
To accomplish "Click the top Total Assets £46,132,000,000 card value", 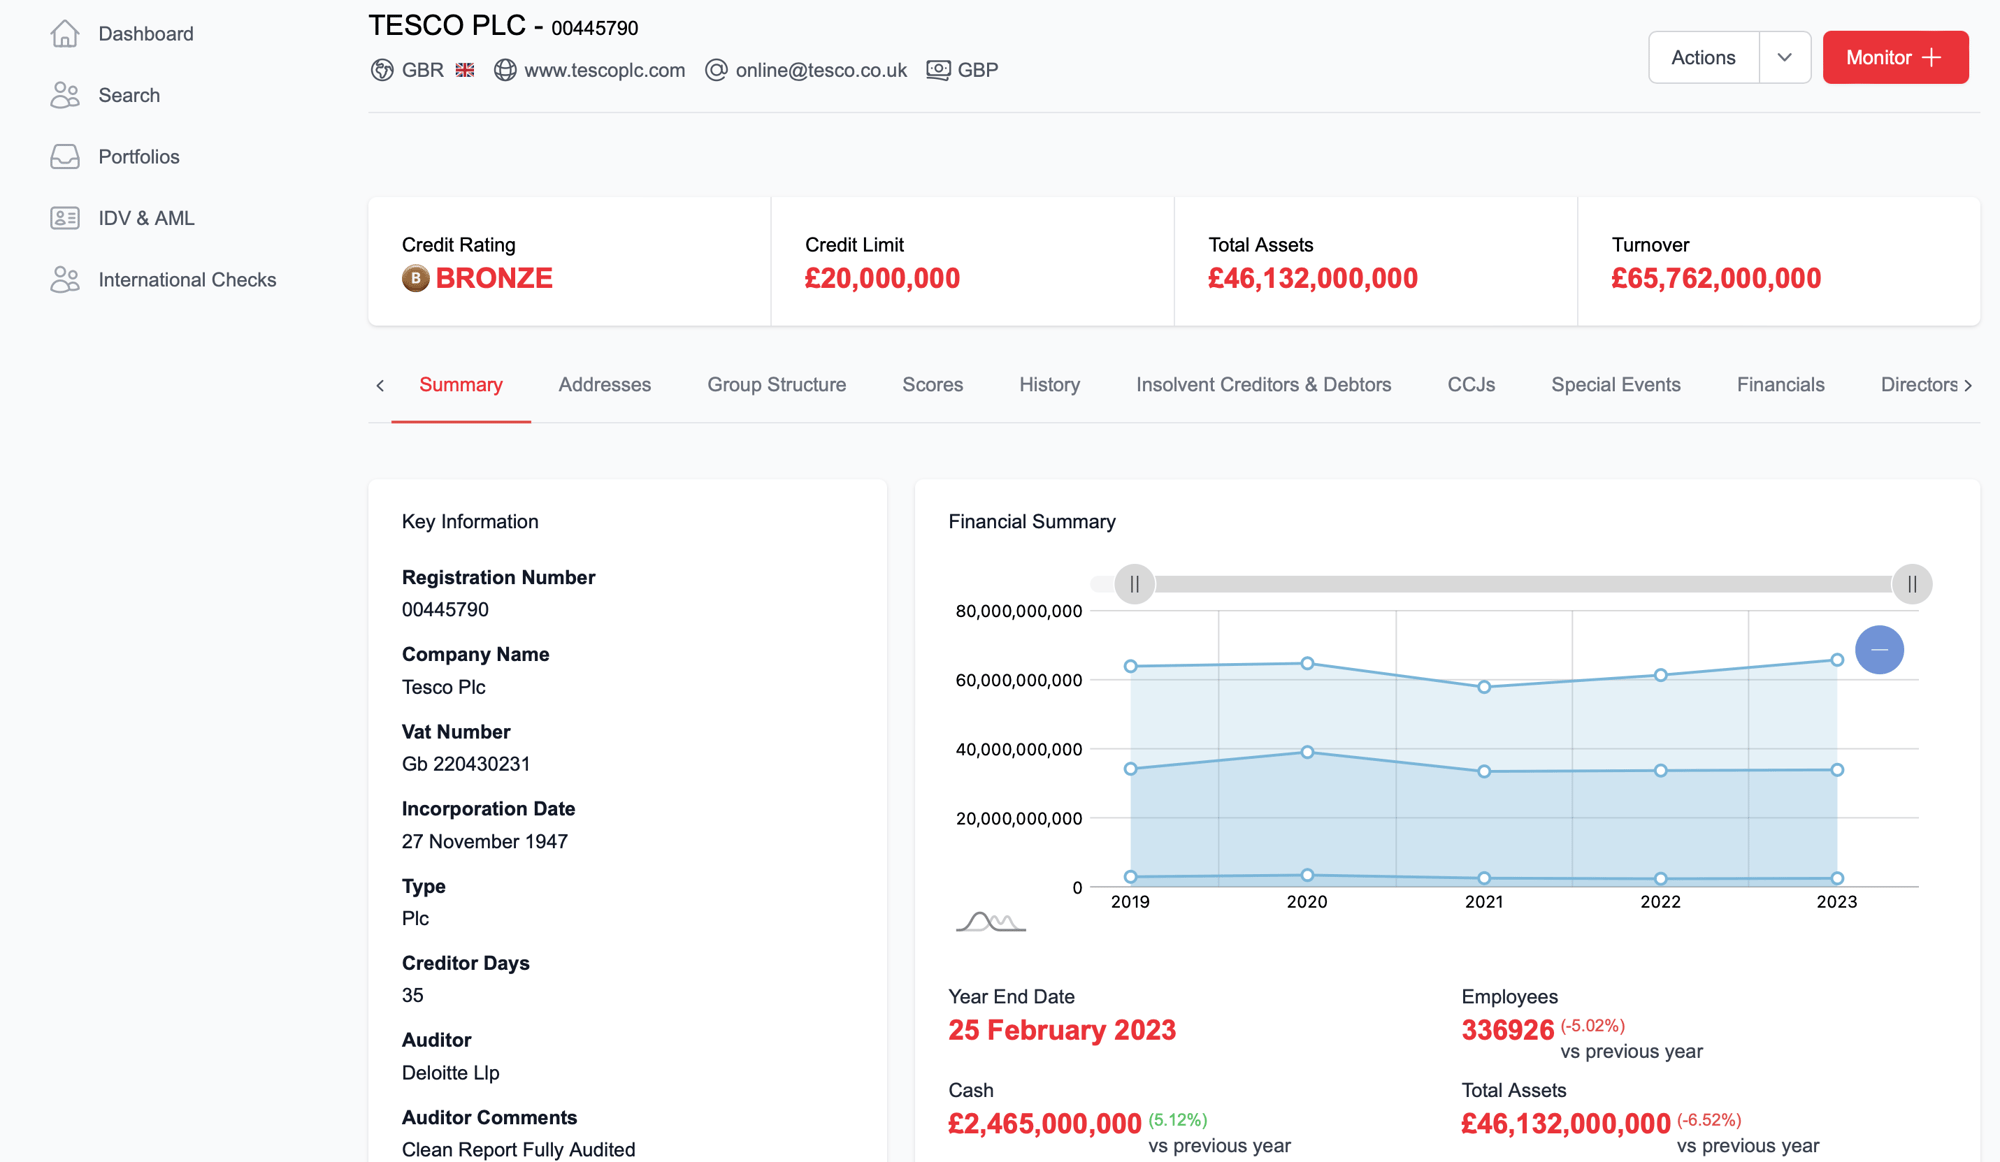I will (x=1312, y=278).
